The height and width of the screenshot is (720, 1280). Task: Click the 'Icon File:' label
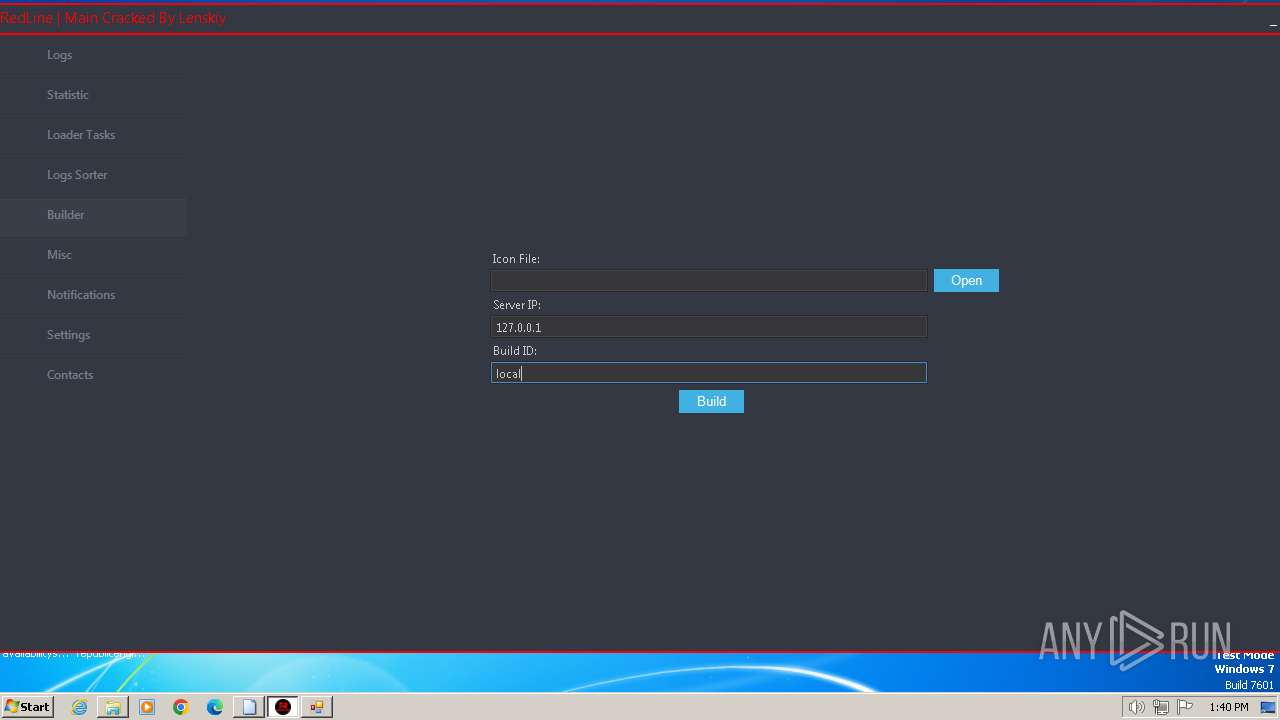(x=516, y=259)
